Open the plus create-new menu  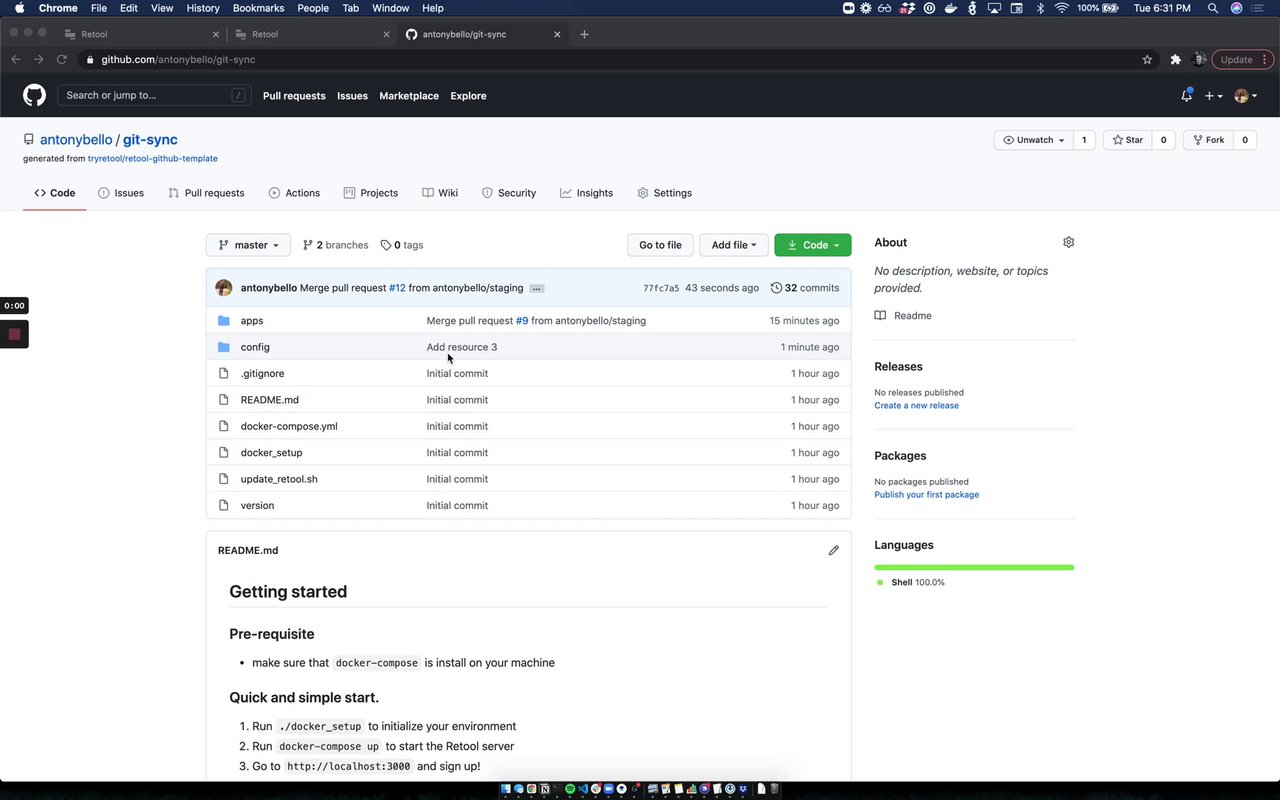[1214, 96]
